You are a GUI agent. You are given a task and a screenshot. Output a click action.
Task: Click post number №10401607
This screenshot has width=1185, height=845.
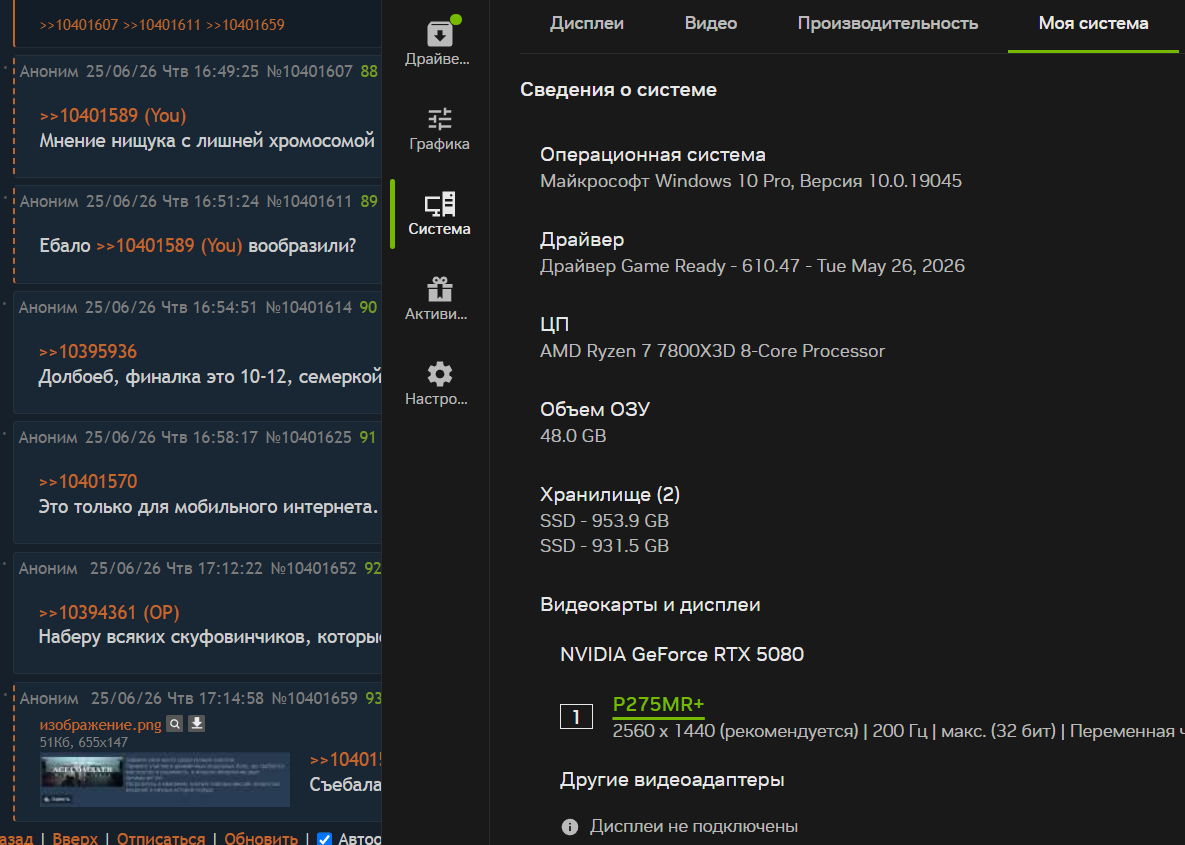click(309, 72)
